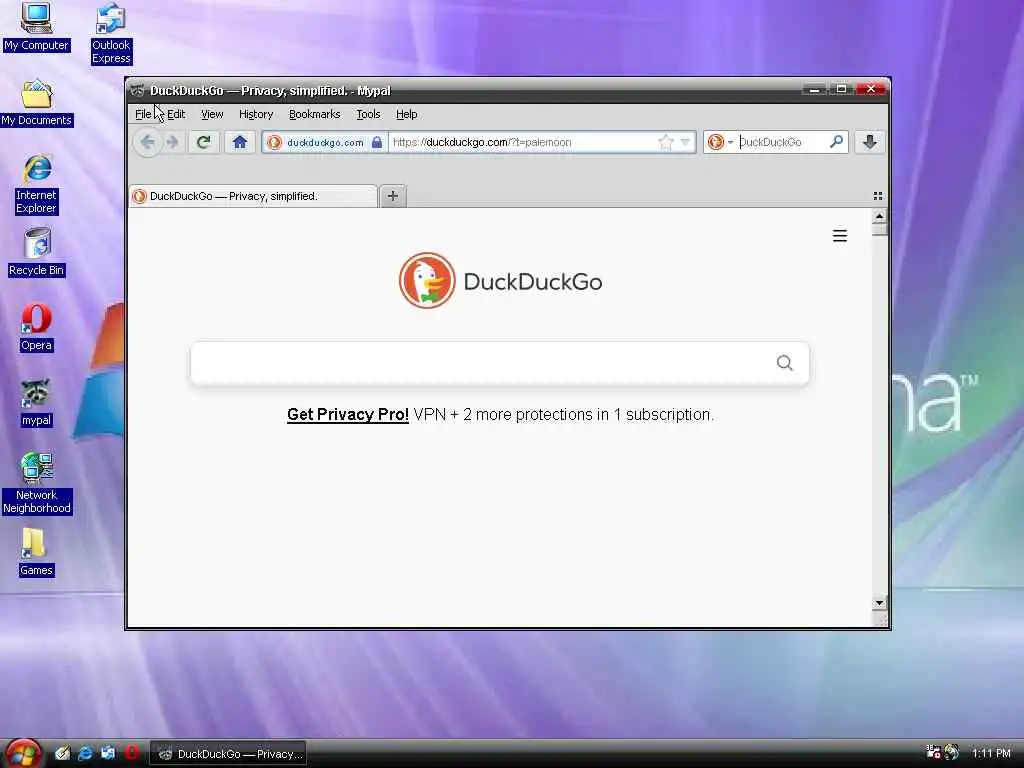Open the DuckDuckGo hamburger menu
Screen dimensions: 1024x768
(840, 236)
